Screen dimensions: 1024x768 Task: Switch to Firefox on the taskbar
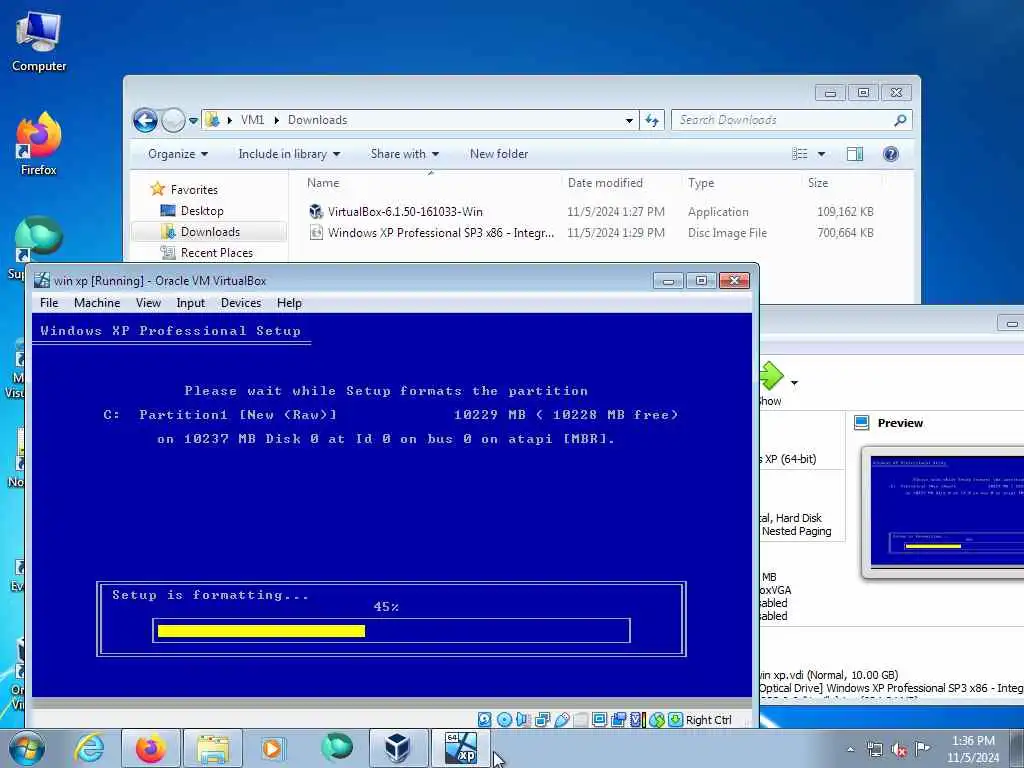(150, 748)
